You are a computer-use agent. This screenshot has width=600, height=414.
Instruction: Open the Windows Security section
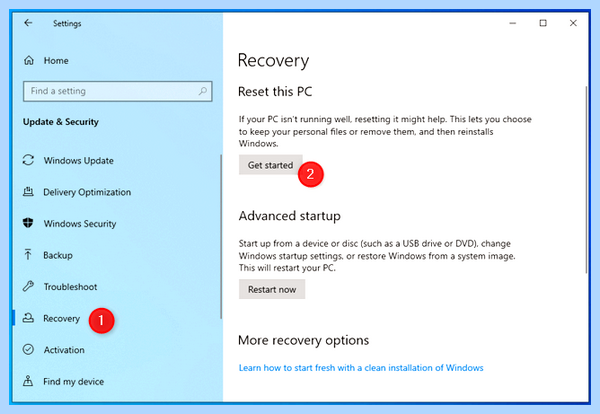pos(80,223)
